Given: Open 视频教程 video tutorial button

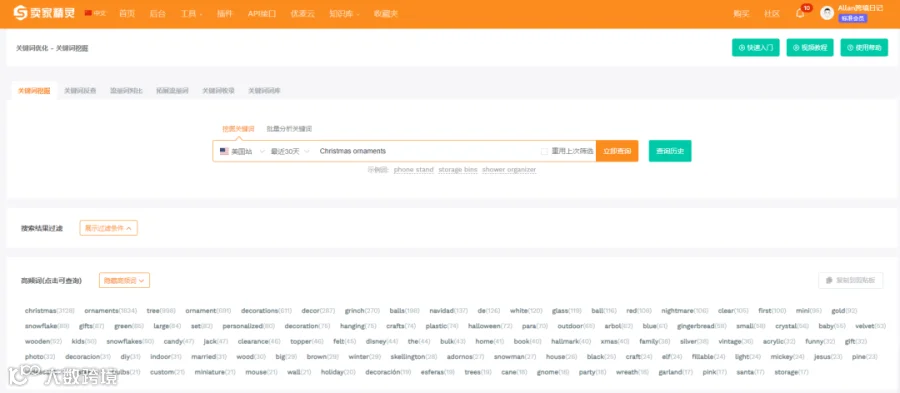Looking at the screenshot, I should tap(810, 48).
